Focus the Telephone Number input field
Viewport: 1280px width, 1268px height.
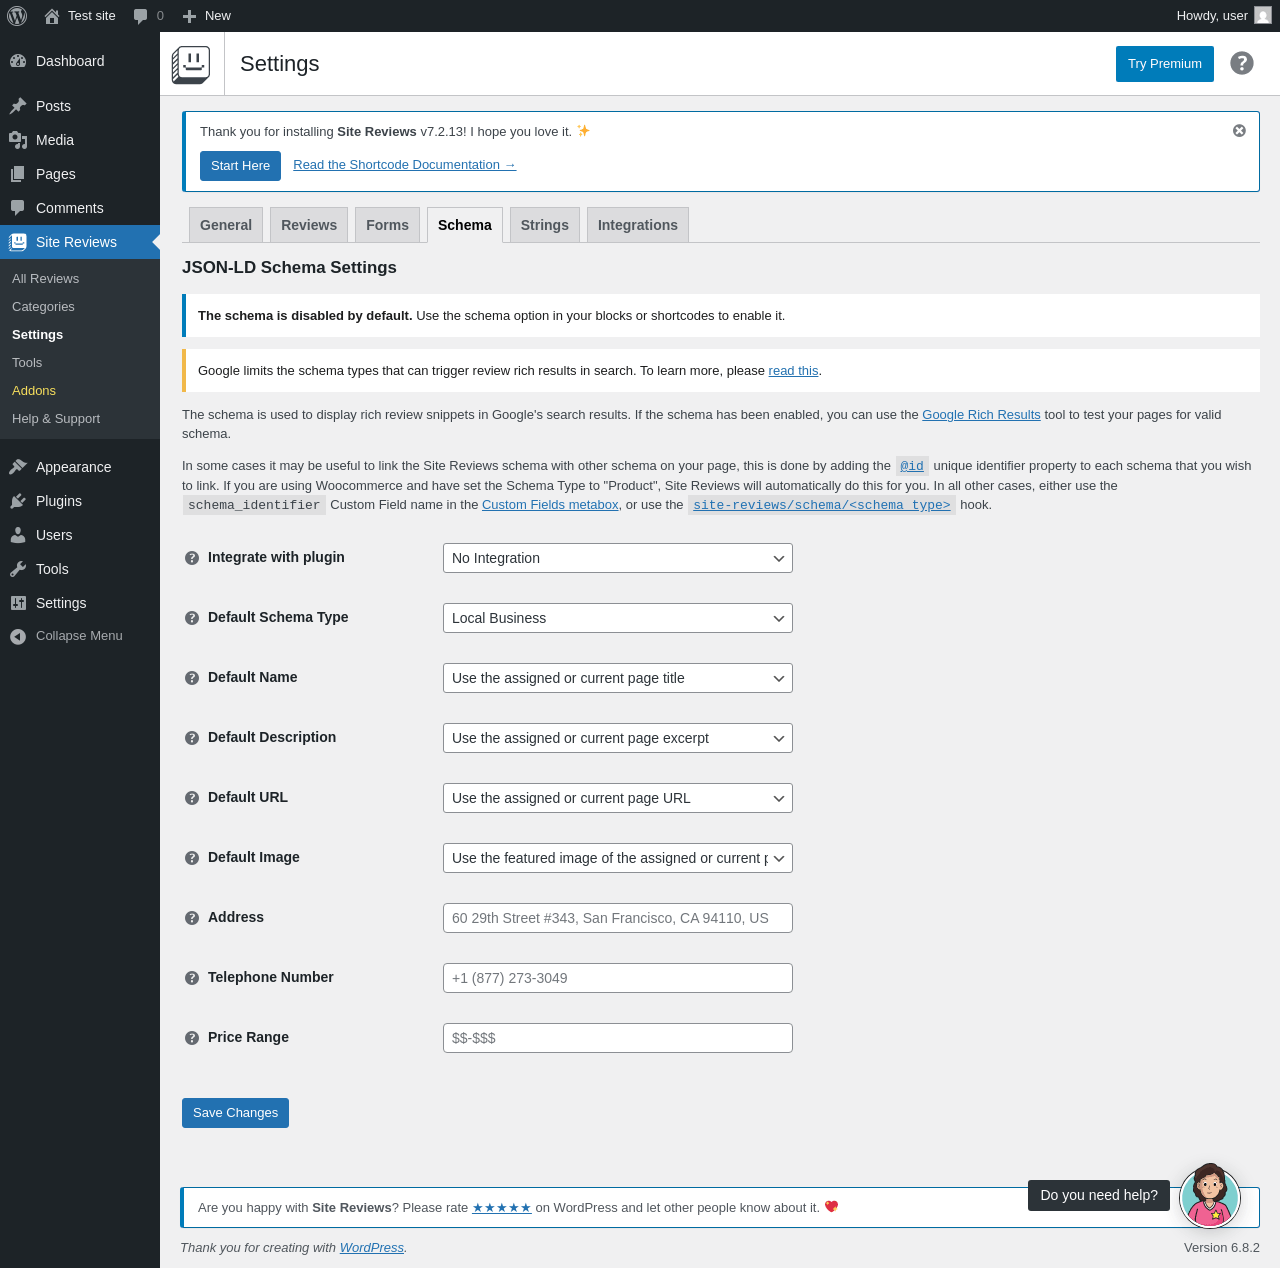tap(618, 978)
